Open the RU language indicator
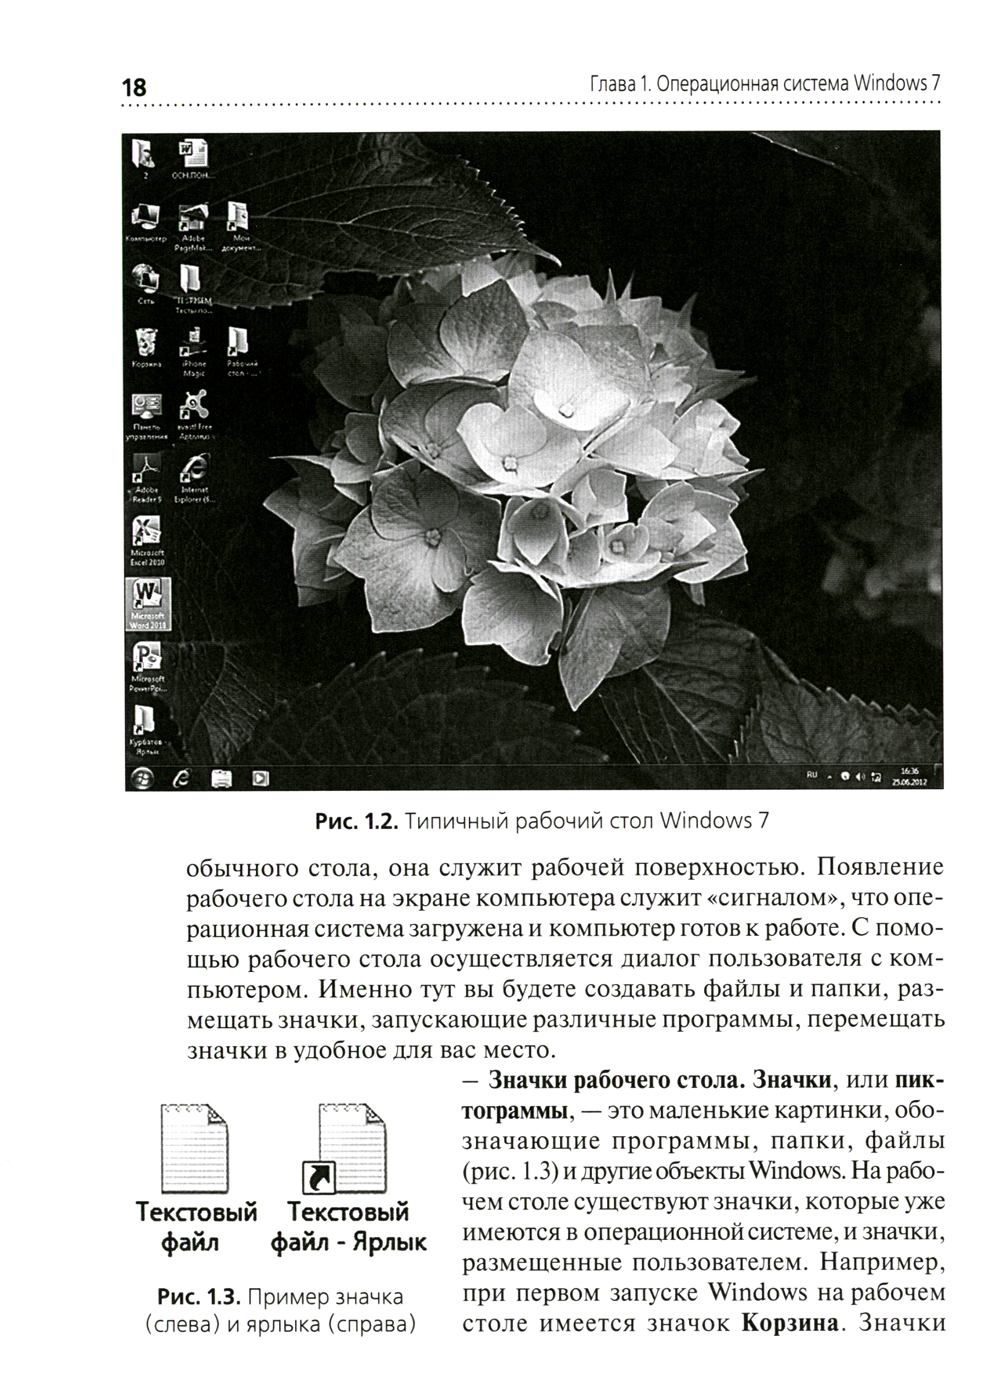Viewport: 1000px width, 1398px height. tap(811, 776)
